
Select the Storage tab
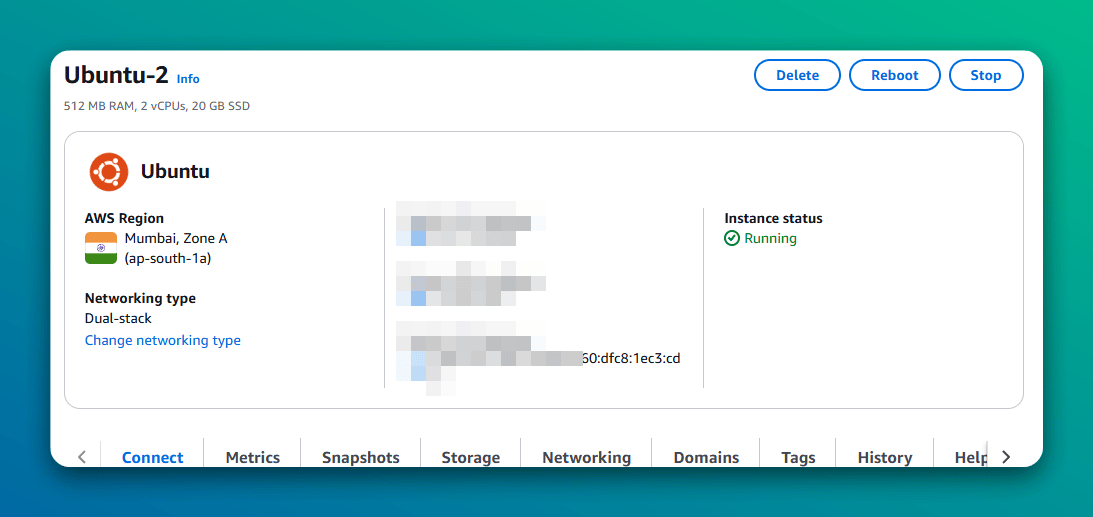(470, 457)
